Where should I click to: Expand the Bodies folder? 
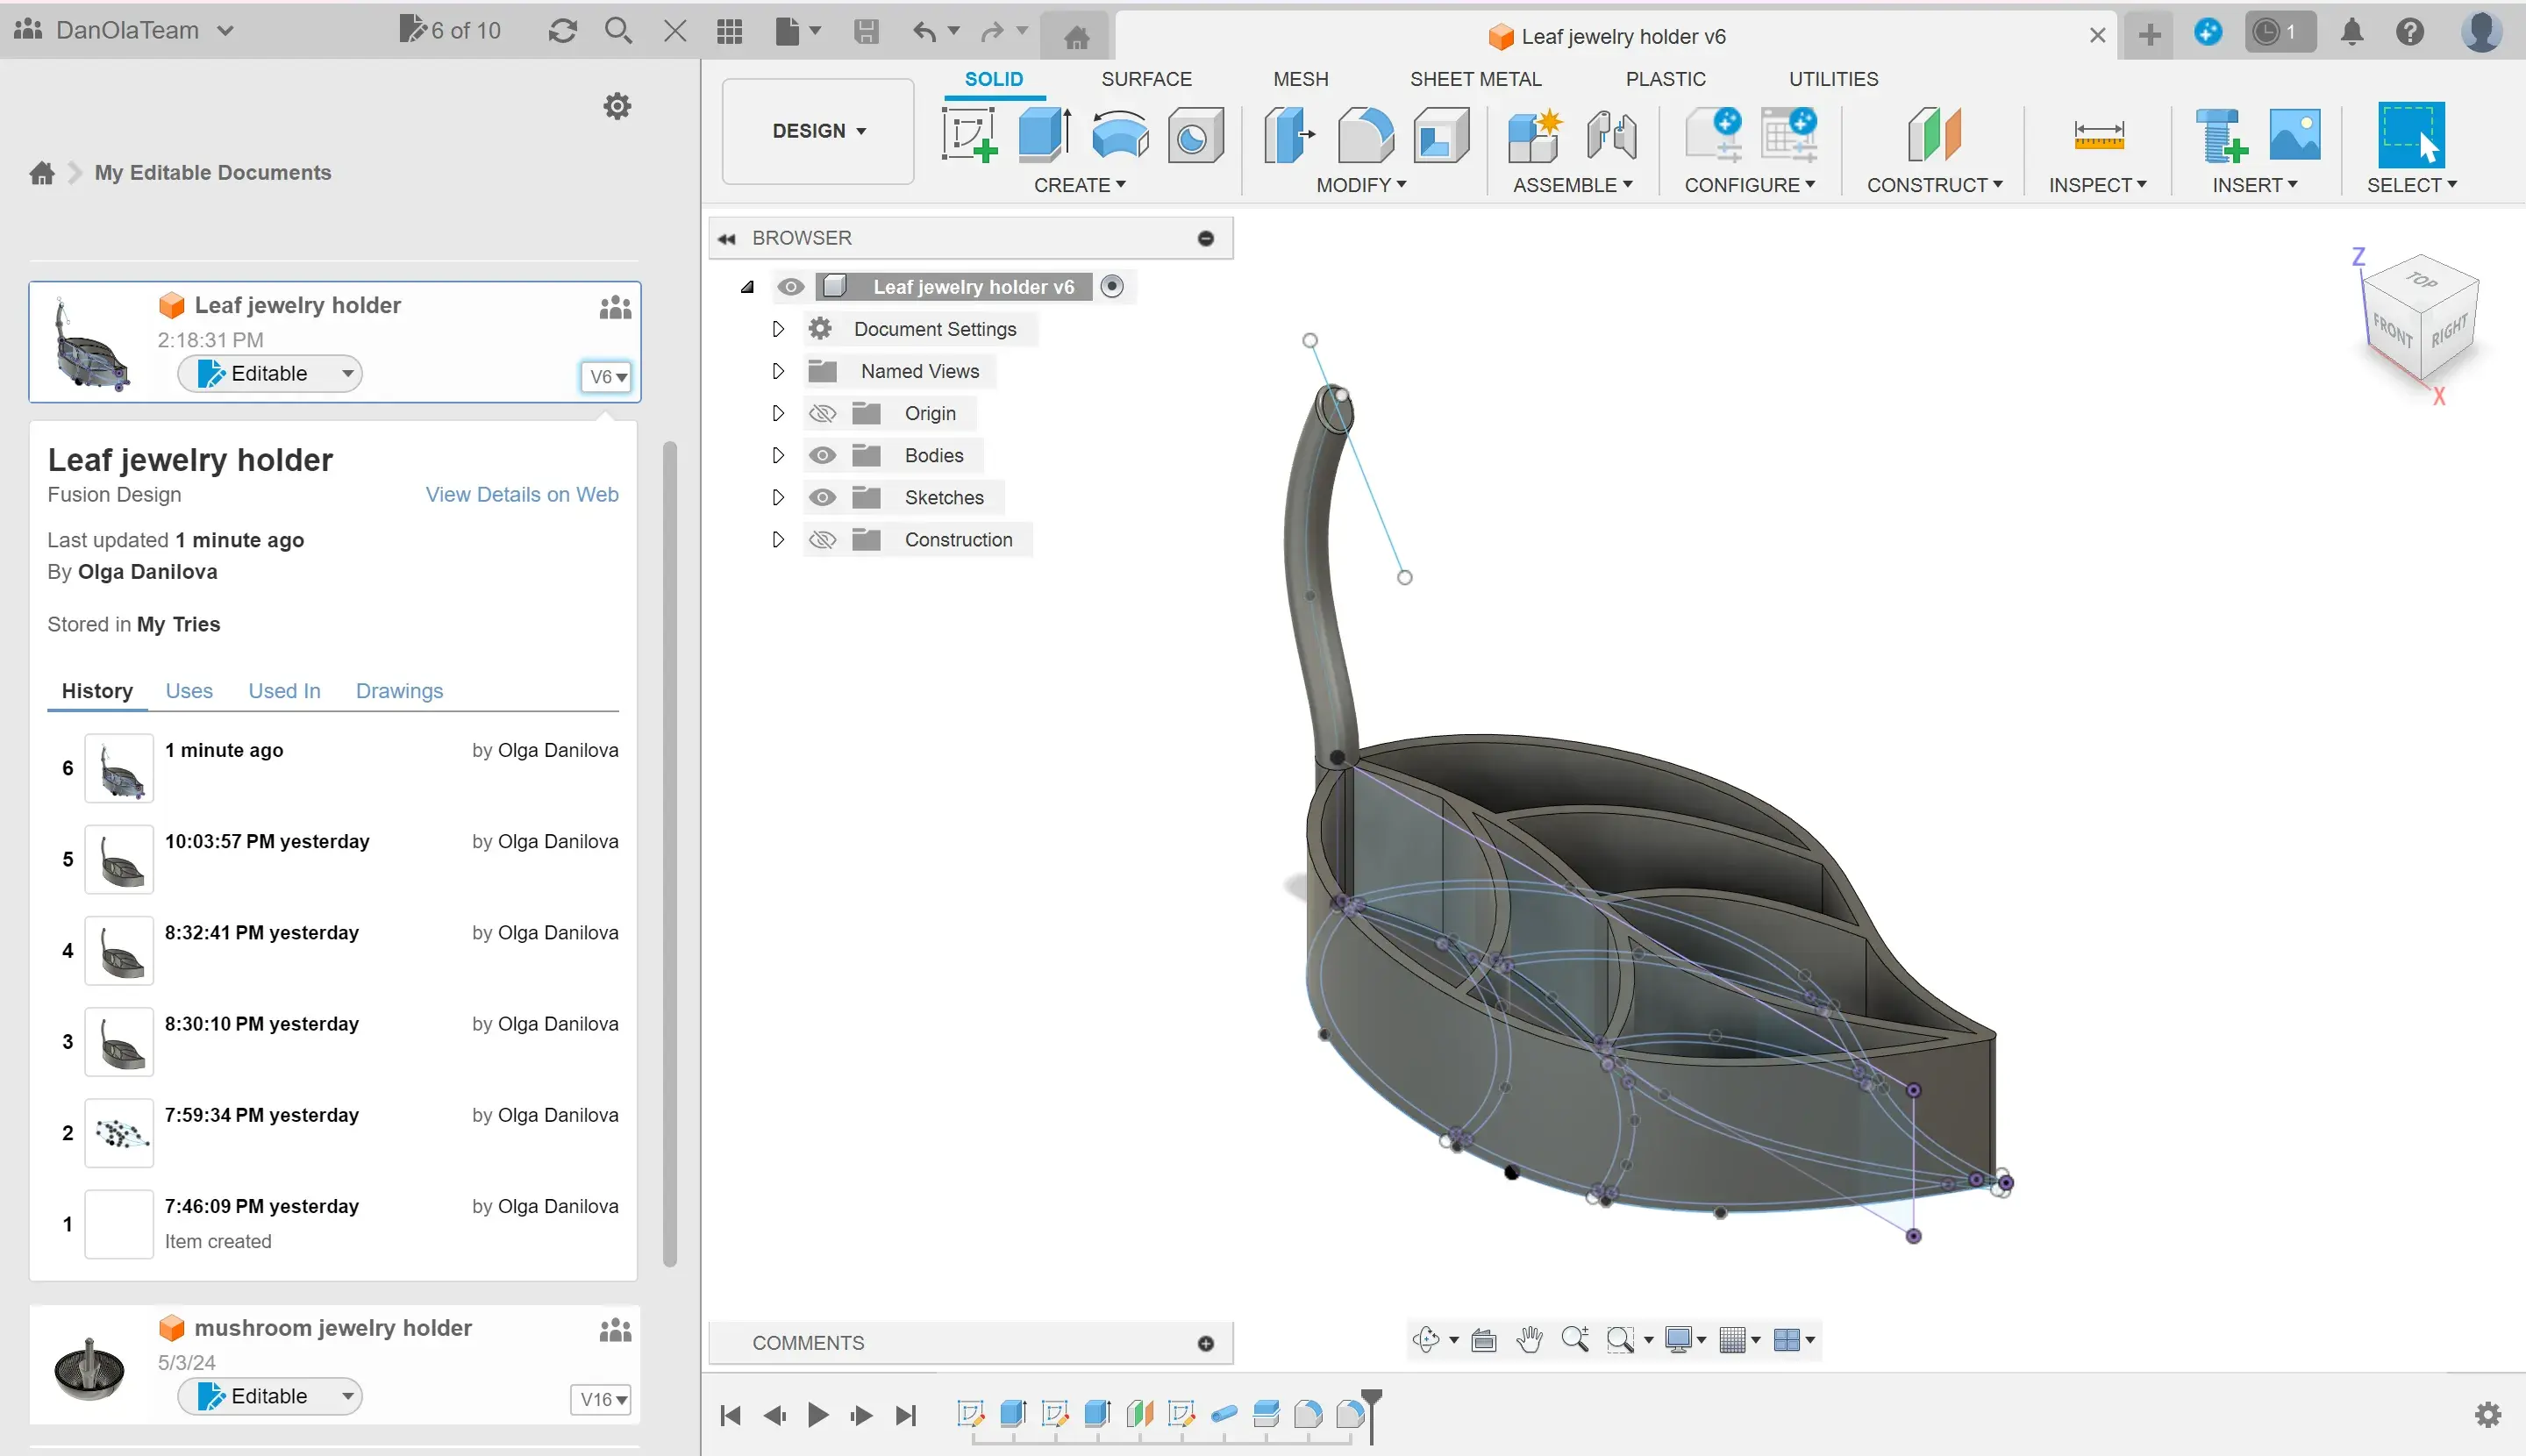(778, 455)
